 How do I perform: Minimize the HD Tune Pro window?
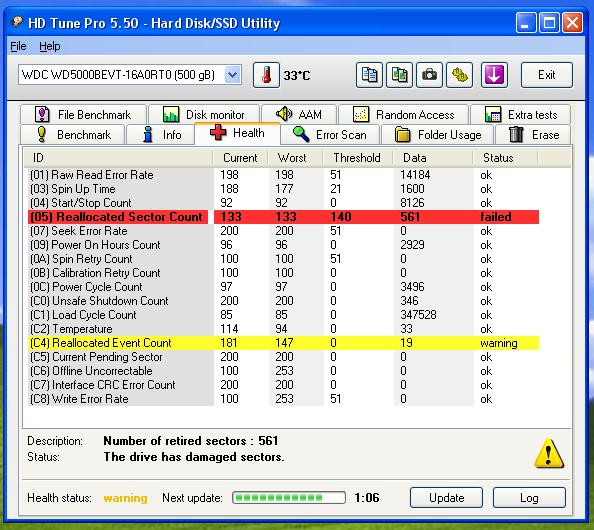(526, 22)
